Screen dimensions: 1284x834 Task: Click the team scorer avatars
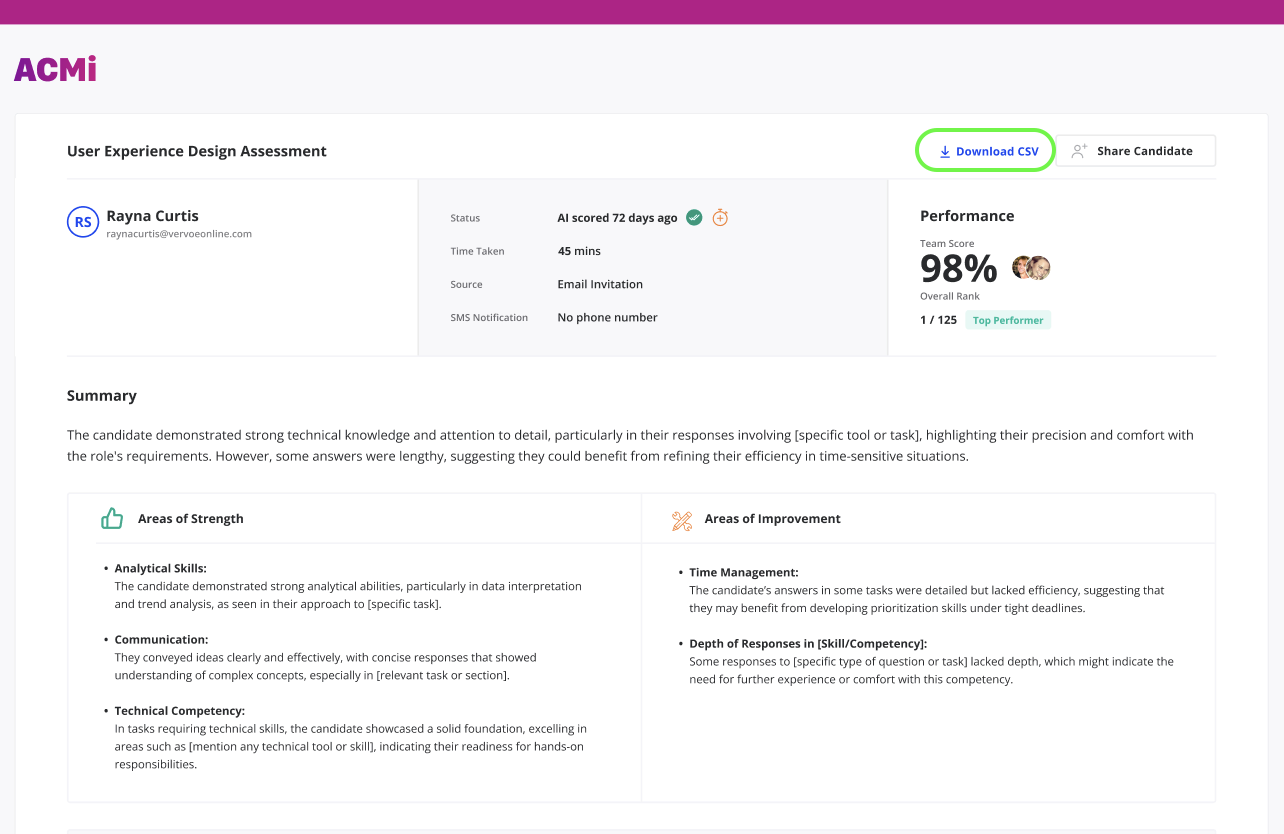pyautogui.click(x=1031, y=268)
